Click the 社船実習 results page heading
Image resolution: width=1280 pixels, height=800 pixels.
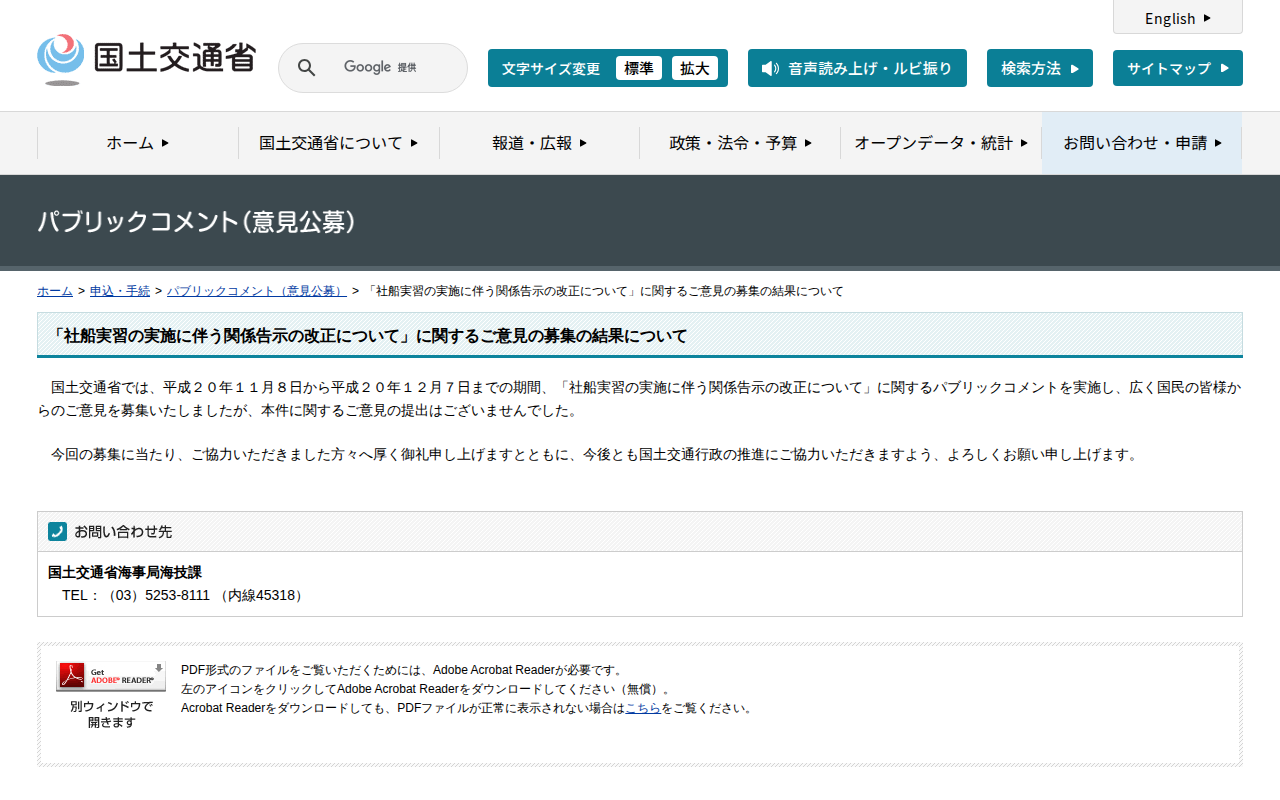point(640,335)
